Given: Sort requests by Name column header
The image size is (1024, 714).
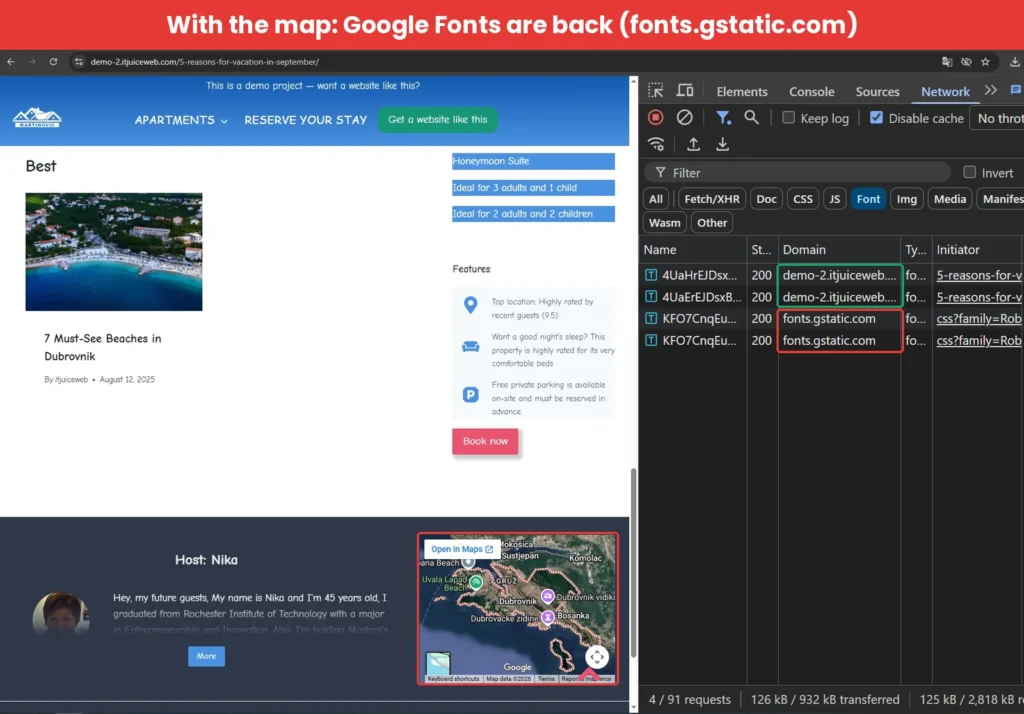Looking at the screenshot, I should pos(693,250).
